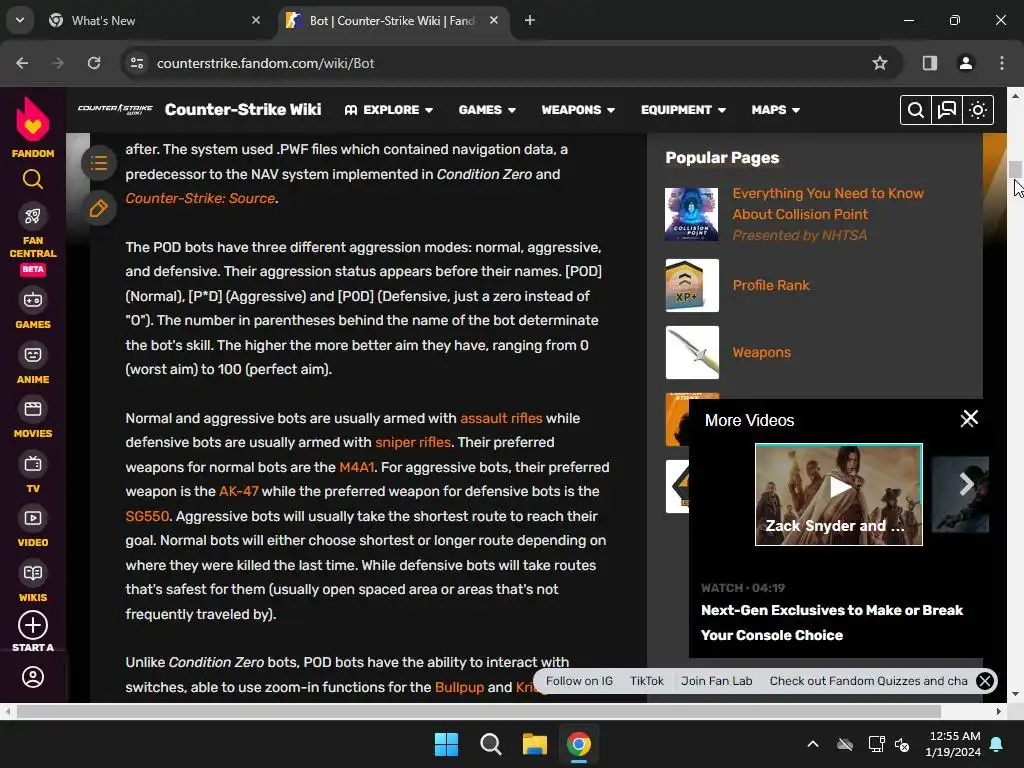Open Windows Start menu

[x=447, y=744]
